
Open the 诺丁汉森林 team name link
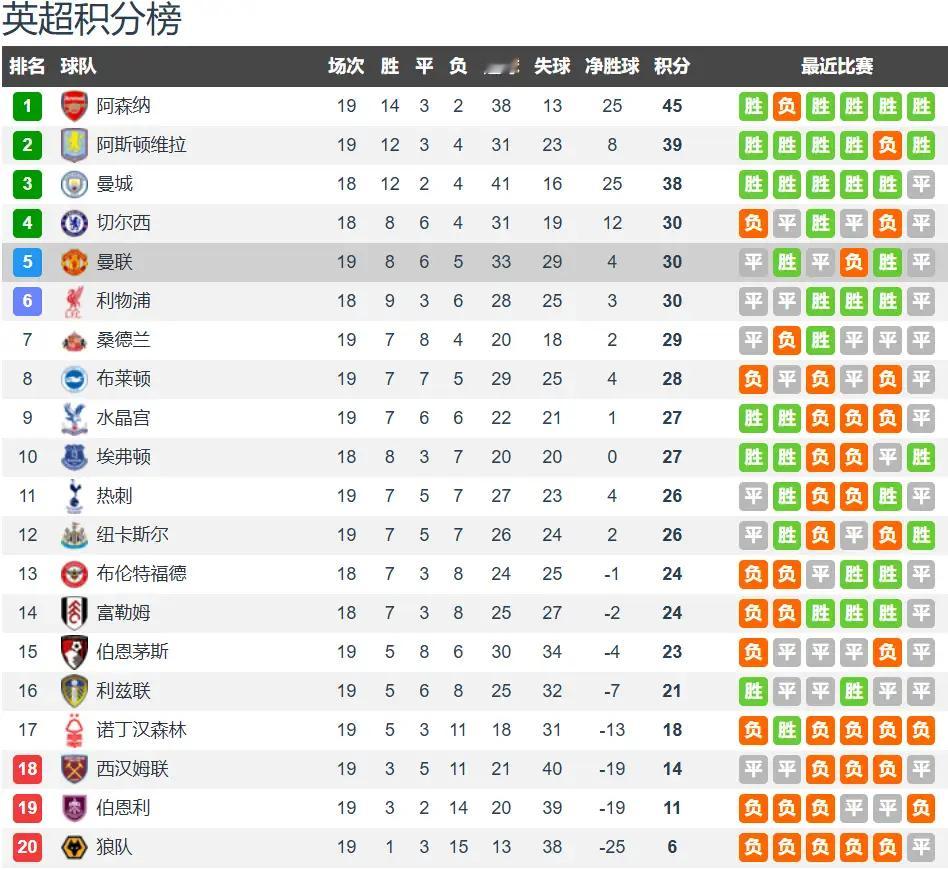pyautogui.click(x=141, y=730)
